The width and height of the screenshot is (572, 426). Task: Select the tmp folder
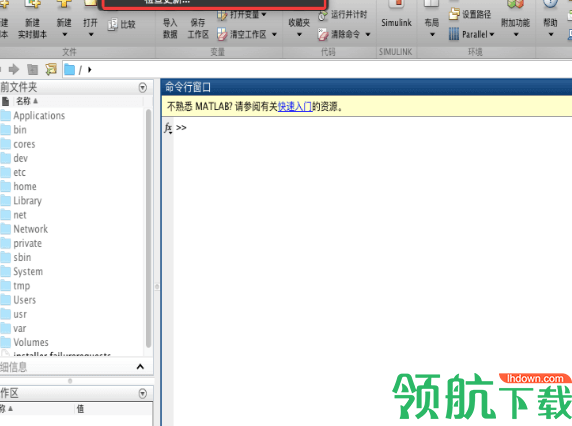22,286
